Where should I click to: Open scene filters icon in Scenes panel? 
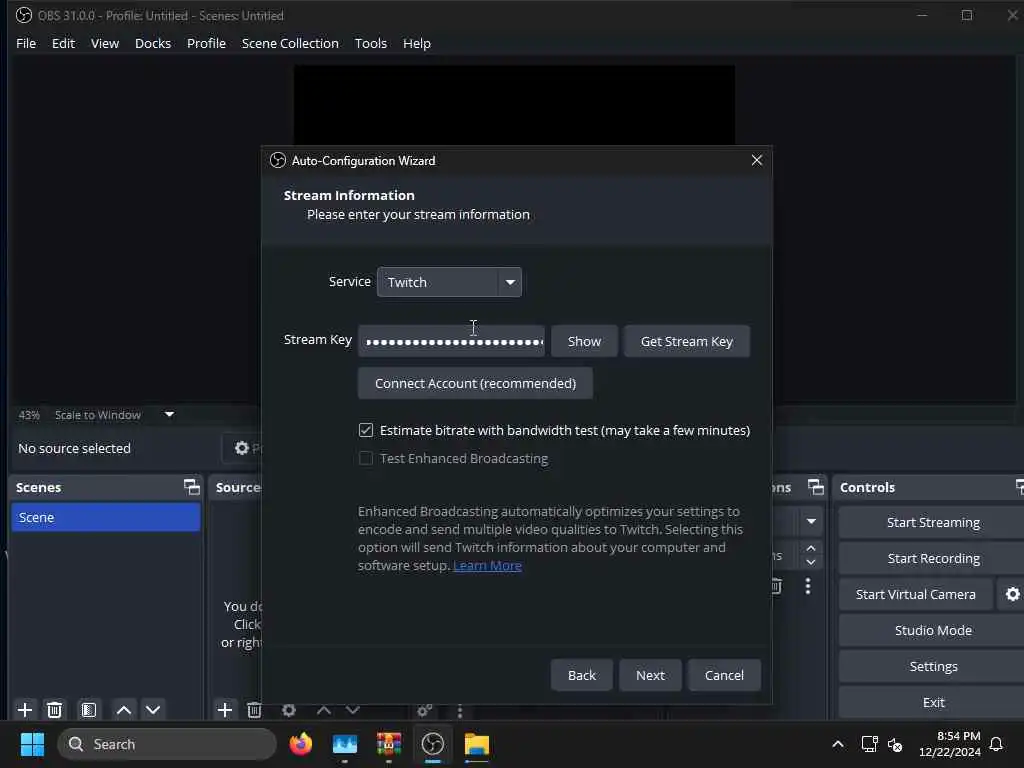(x=89, y=710)
